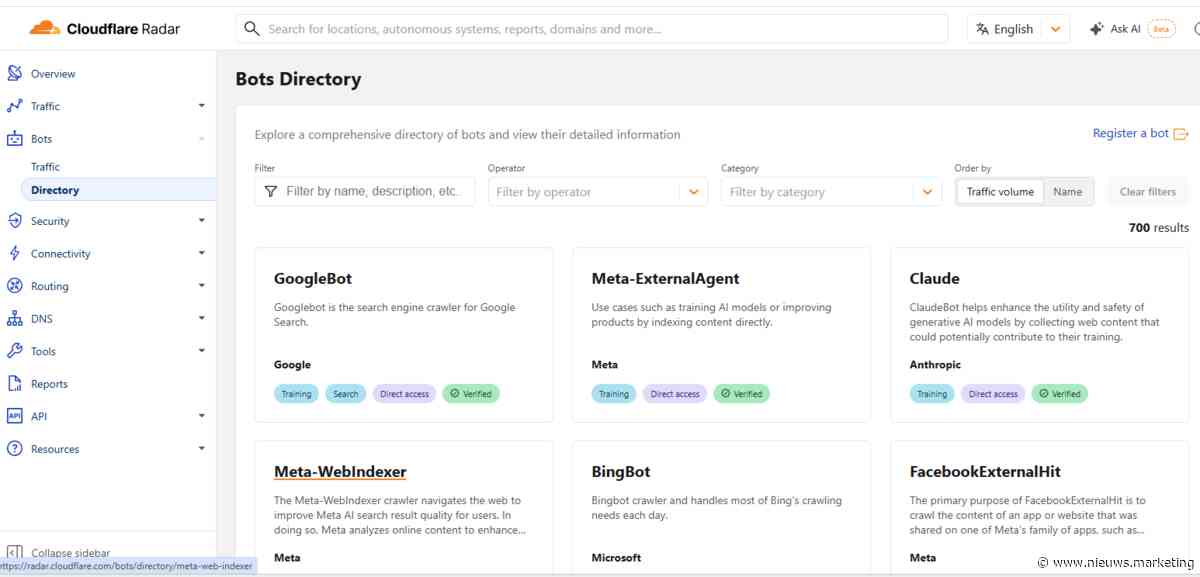Viewport: 1200px width, 577px height.
Task: Click the filter funnel icon
Action: (x=270, y=191)
